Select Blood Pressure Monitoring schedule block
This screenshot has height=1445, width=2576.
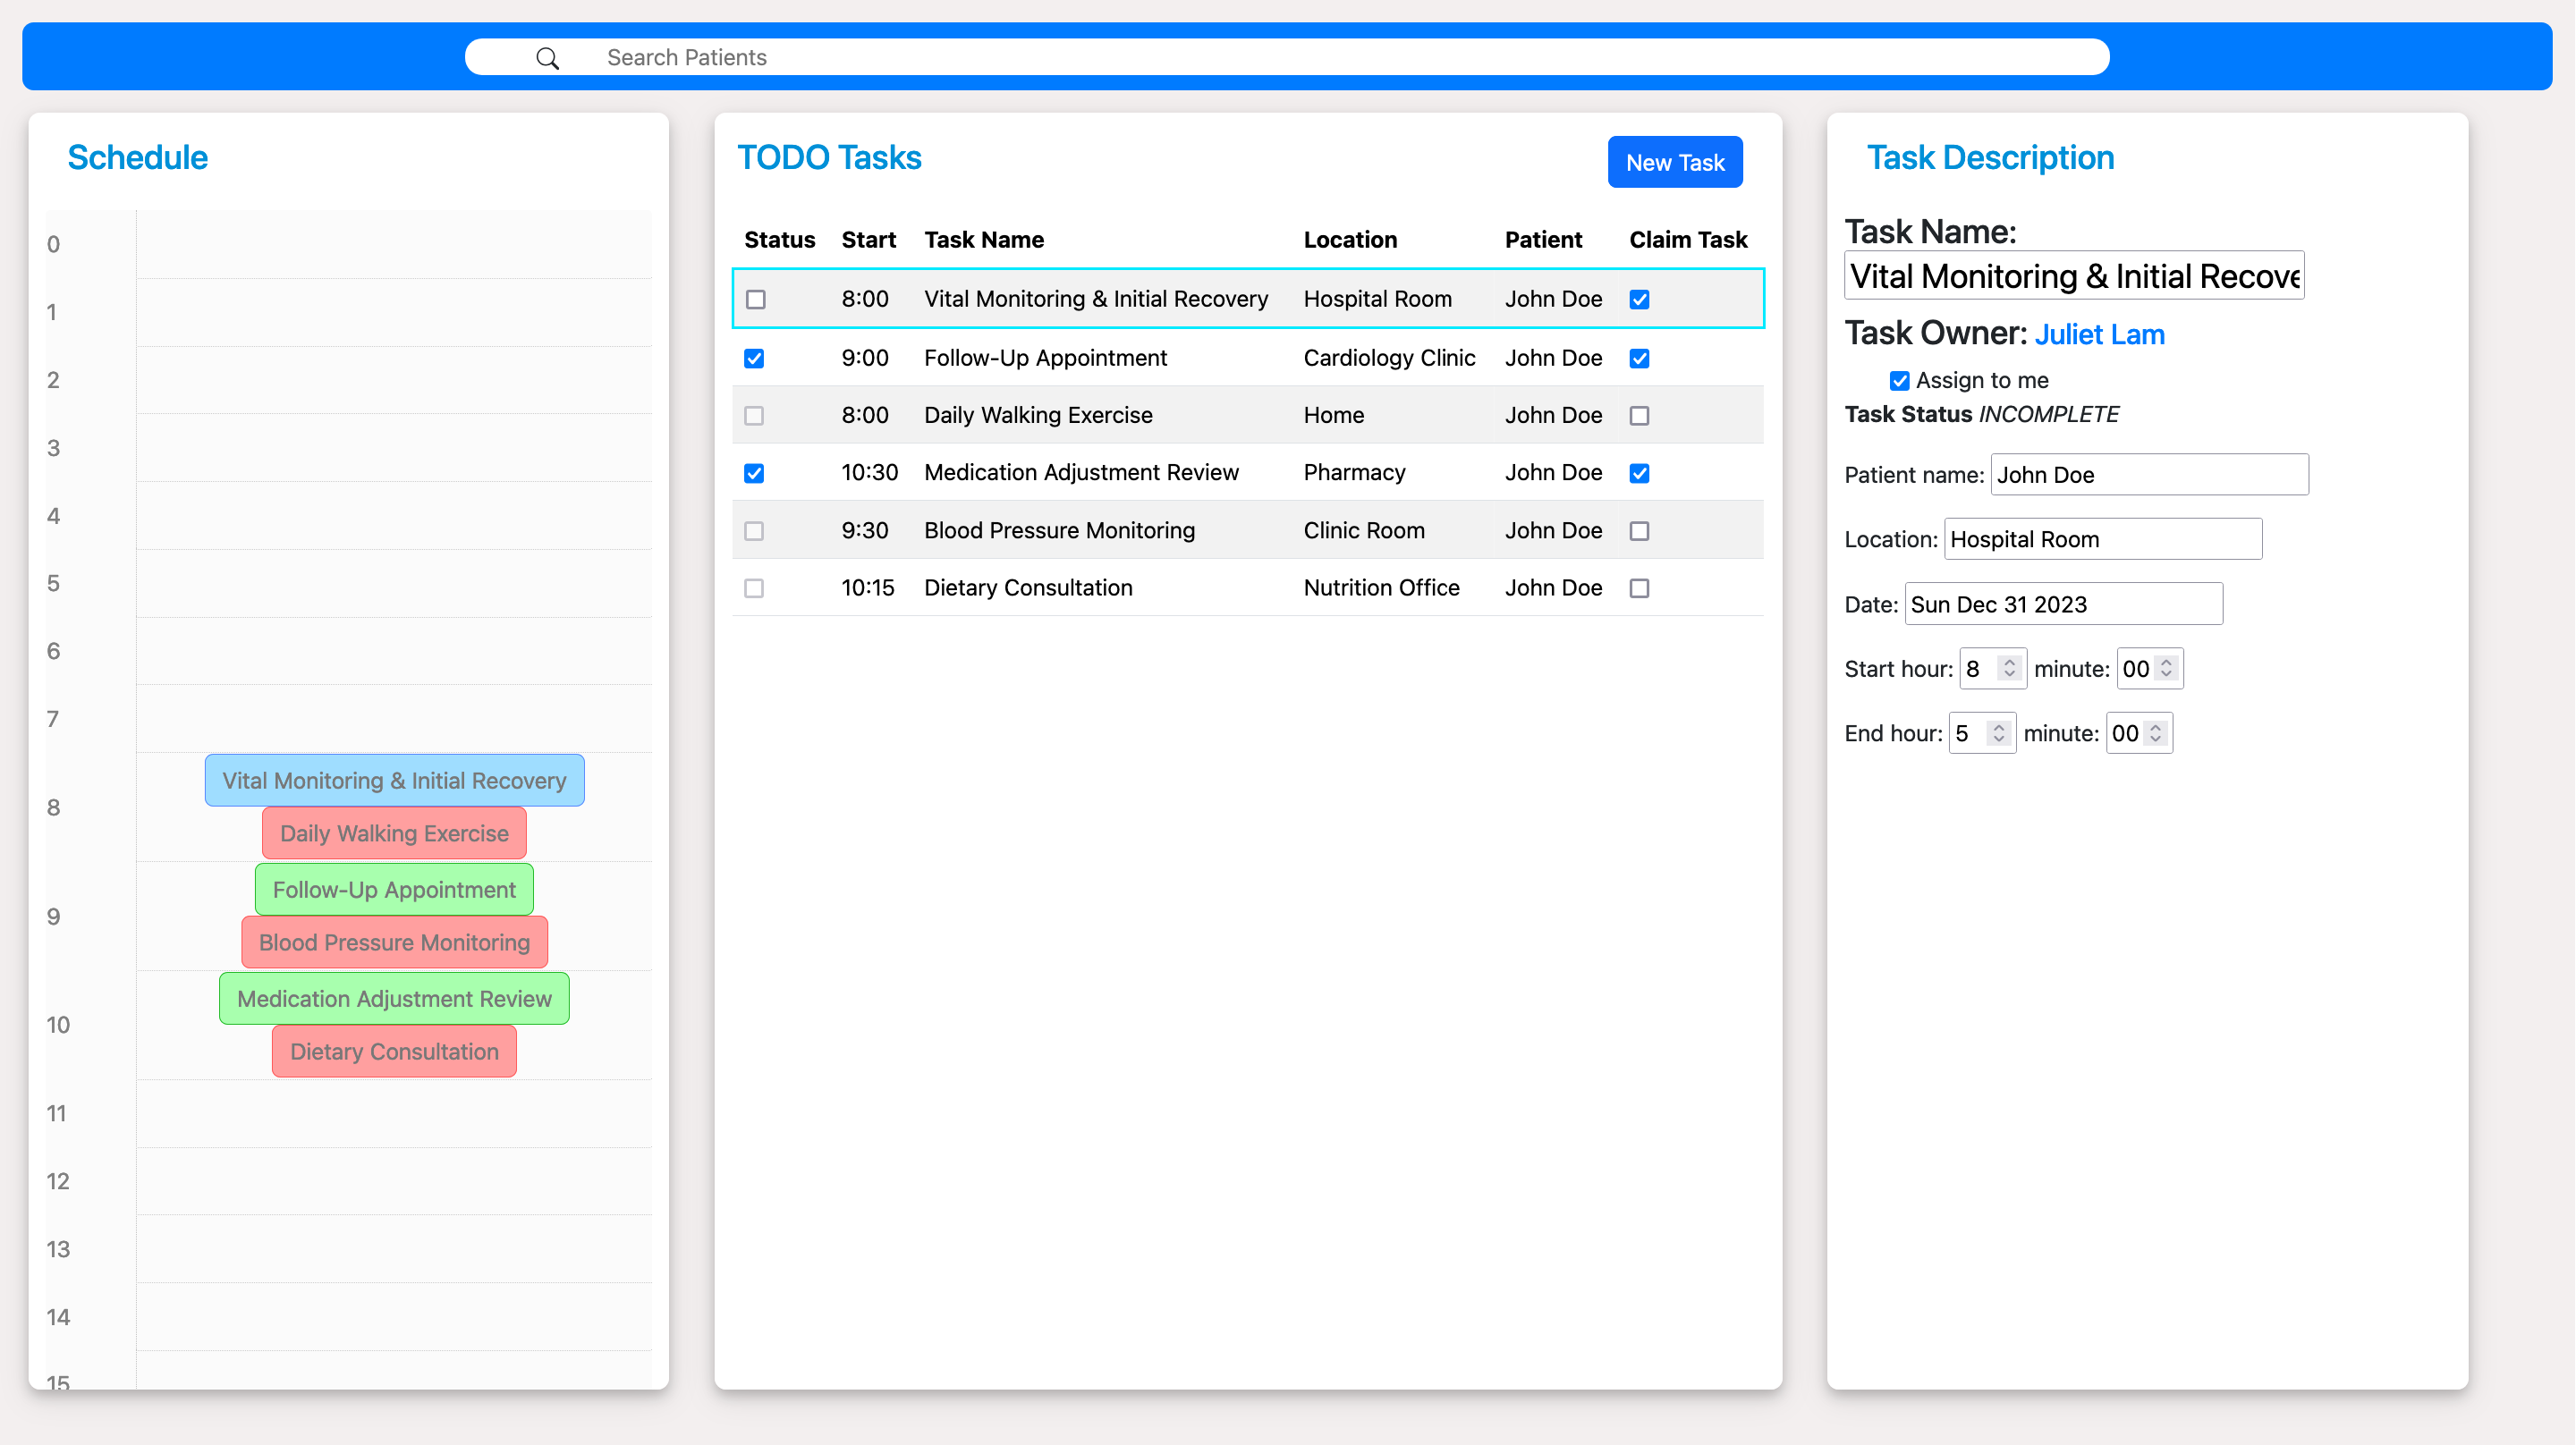click(394, 942)
